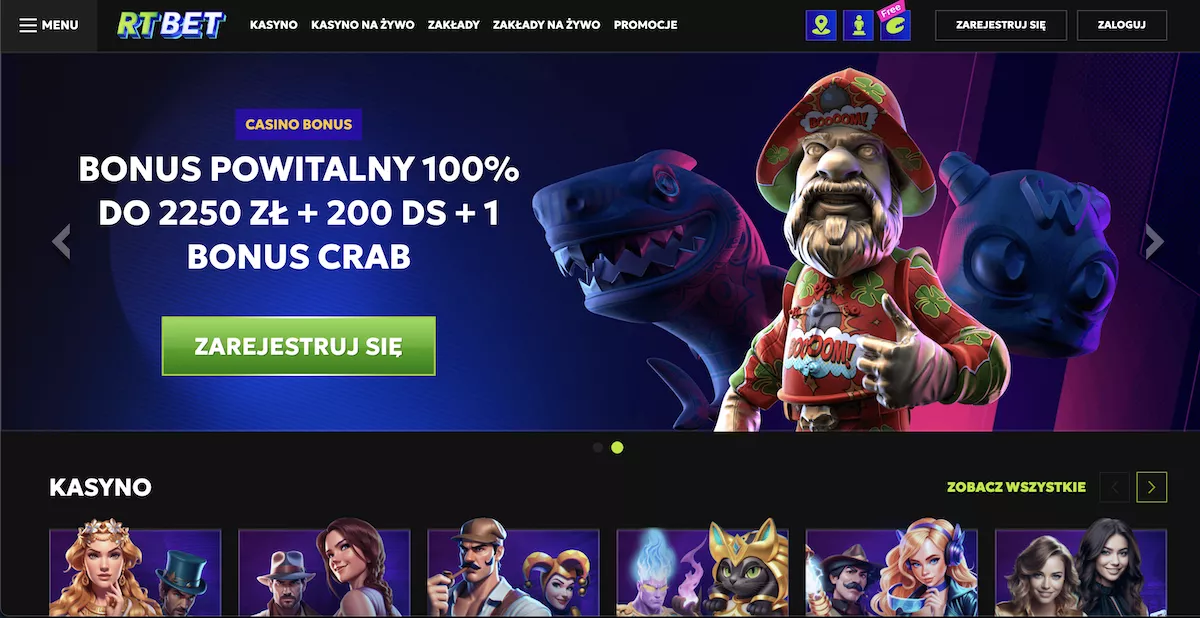Go to Zakłady na żywo
Image resolution: width=1200 pixels, height=618 pixels.
click(x=547, y=25)
